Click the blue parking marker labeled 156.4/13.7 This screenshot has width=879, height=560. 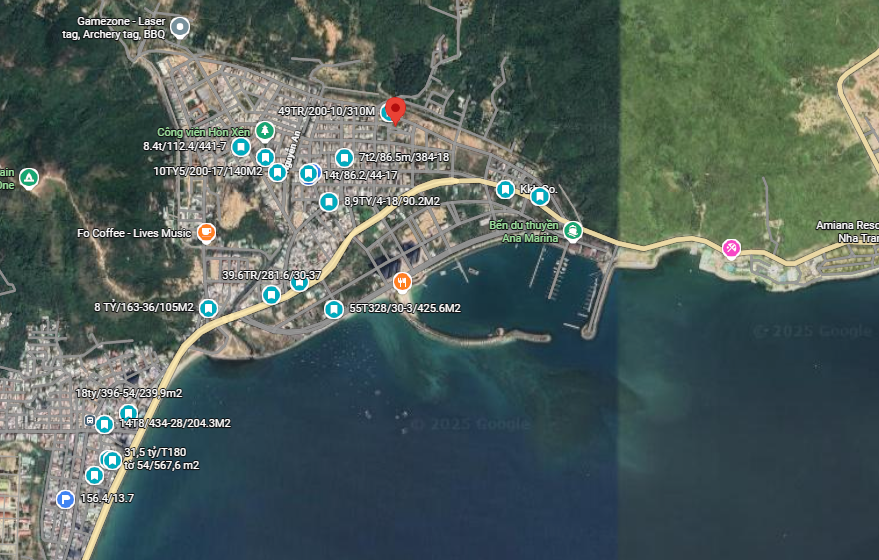tap(65, 498)
